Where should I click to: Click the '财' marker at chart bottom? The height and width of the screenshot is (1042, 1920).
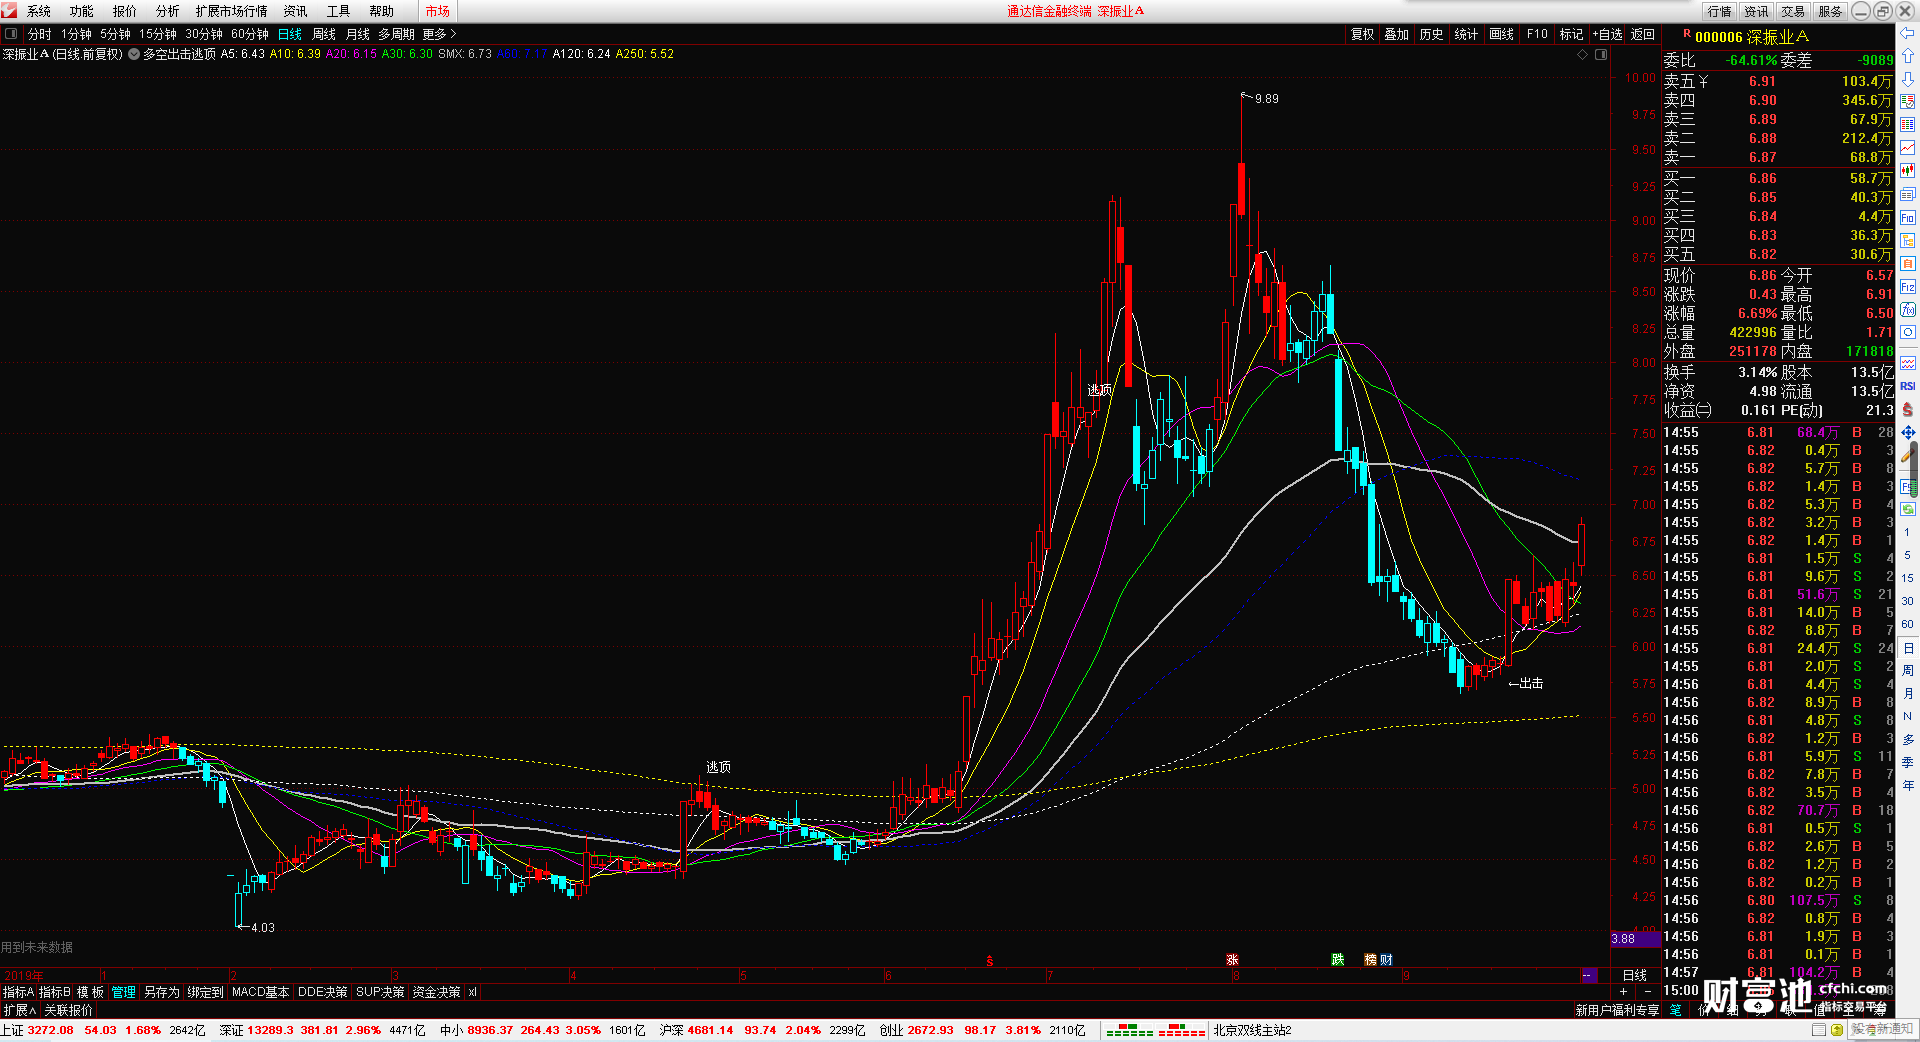click(x=1386, y=960)
